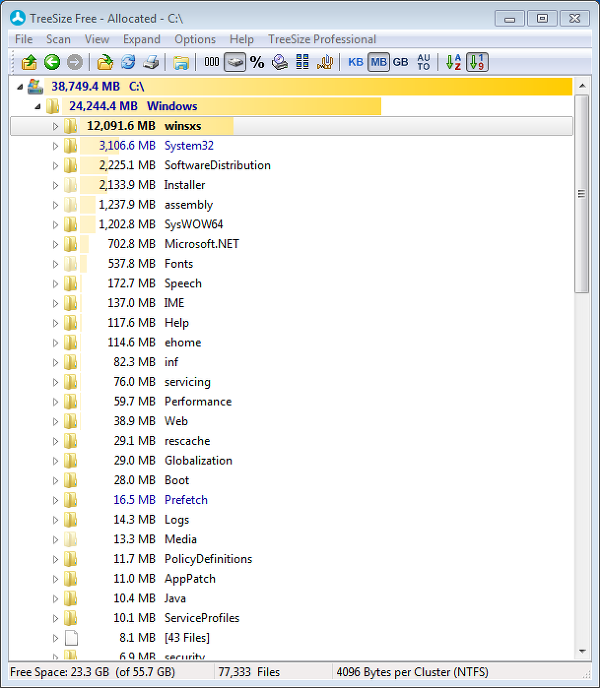This screenshot has width=600, height=688.
Task: Open the View menu
Action: pyautogui.click(x=97, y=39)
